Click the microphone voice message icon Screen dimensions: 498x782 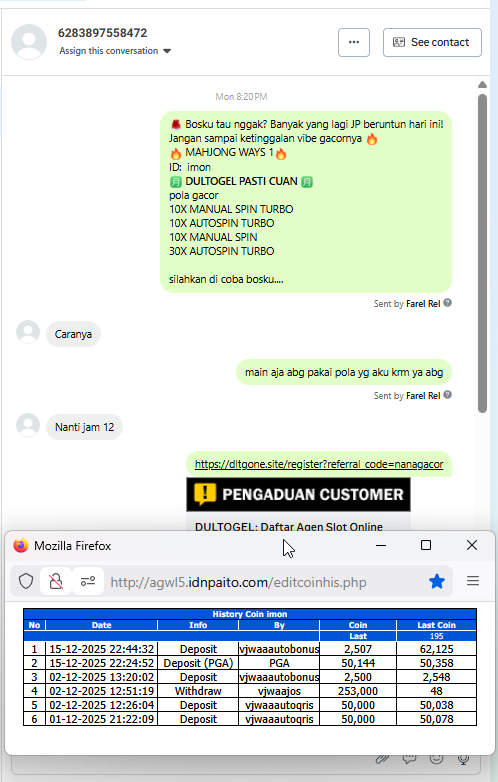[464, 759]
